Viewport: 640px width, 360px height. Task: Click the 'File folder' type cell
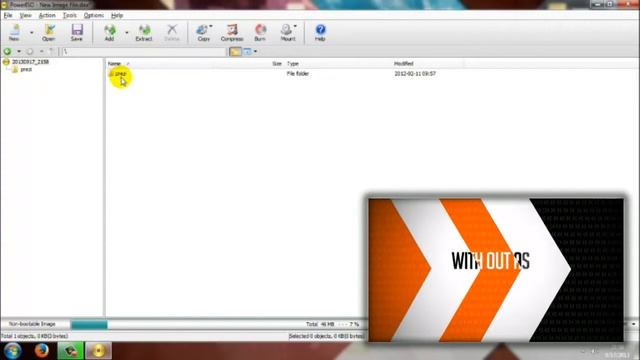298,74
